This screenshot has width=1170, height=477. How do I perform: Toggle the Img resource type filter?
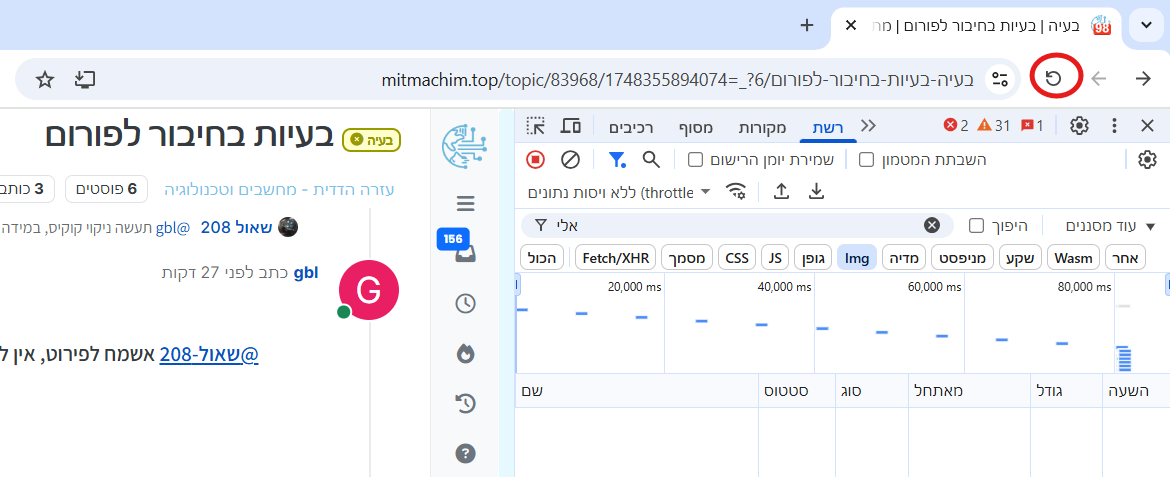click(857, 258)
